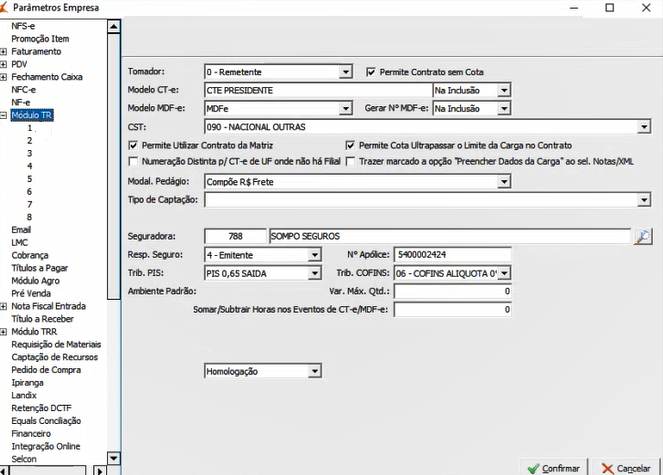Screen dimensions: 663x475
Task: Select sub-item 8 under Módulo TR
Action: (x=30, y=217)
